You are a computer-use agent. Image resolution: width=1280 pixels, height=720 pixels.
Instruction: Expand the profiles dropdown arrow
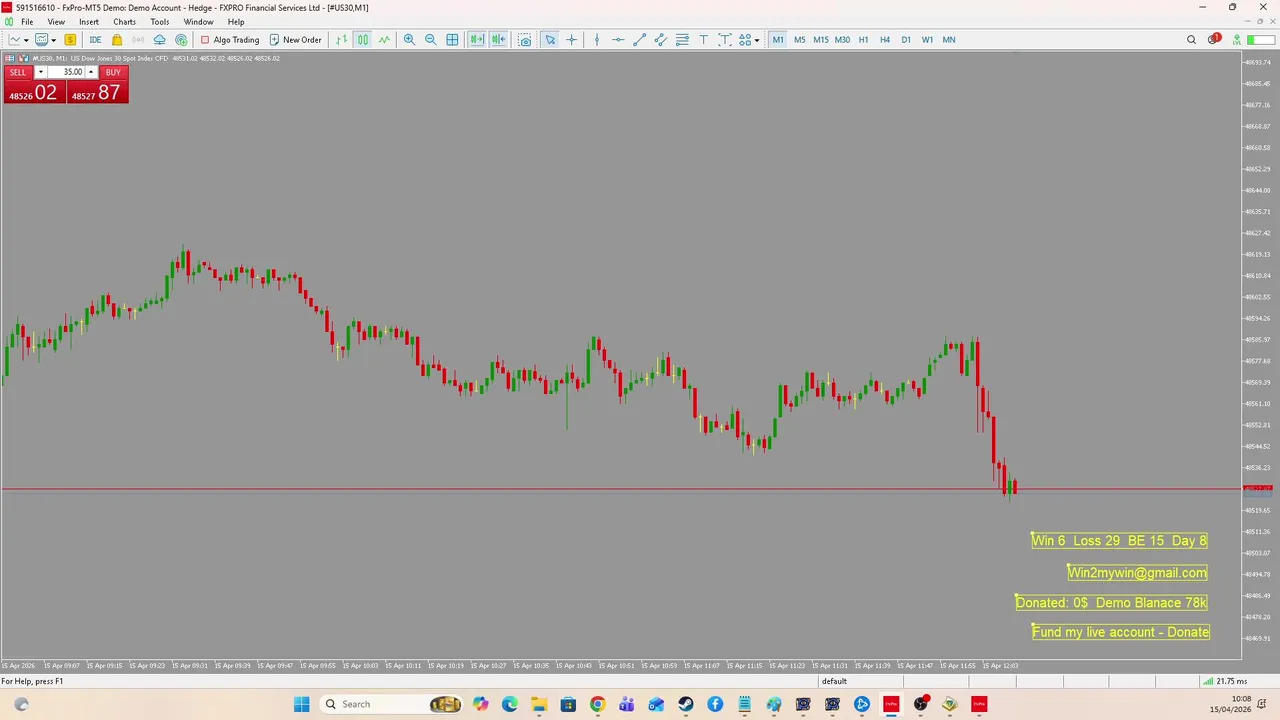click(x=53, y=40)
